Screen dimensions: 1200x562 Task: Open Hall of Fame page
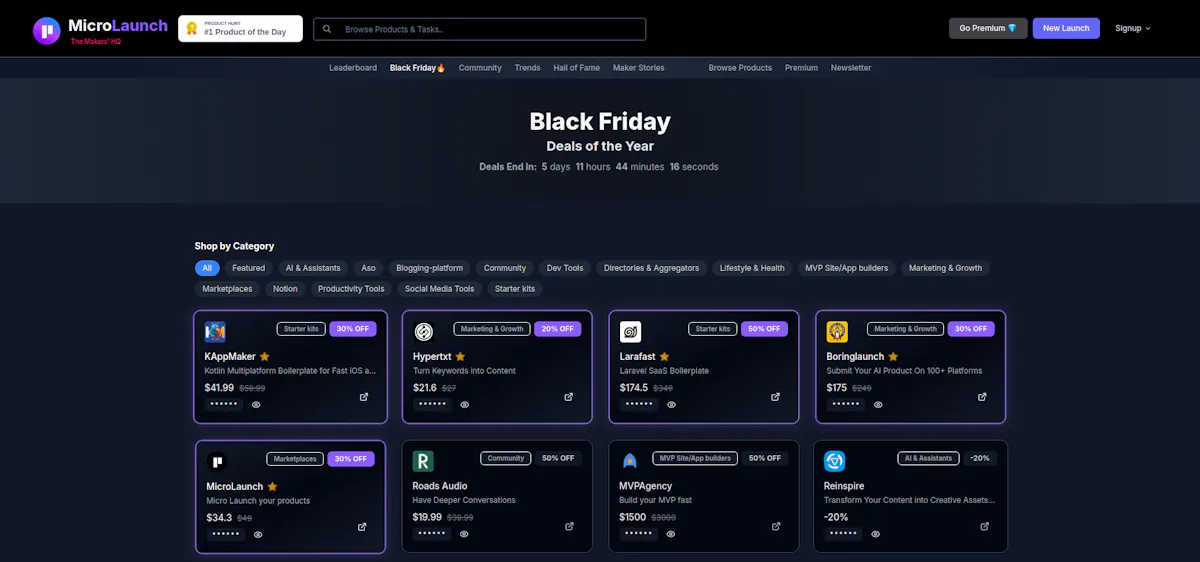tap(577, 68)
